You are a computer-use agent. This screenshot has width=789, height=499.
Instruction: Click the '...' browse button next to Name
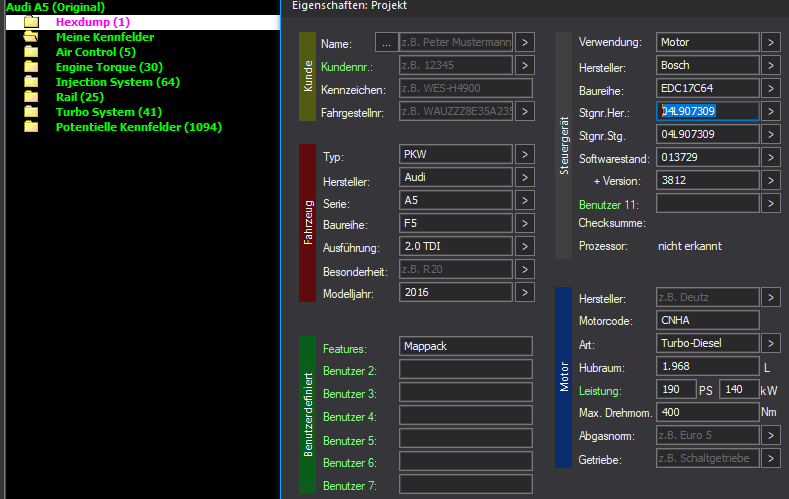coord(386,42)
